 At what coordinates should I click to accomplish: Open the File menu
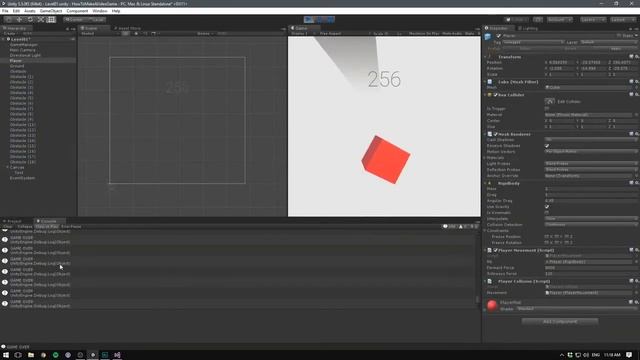(5, 11)
